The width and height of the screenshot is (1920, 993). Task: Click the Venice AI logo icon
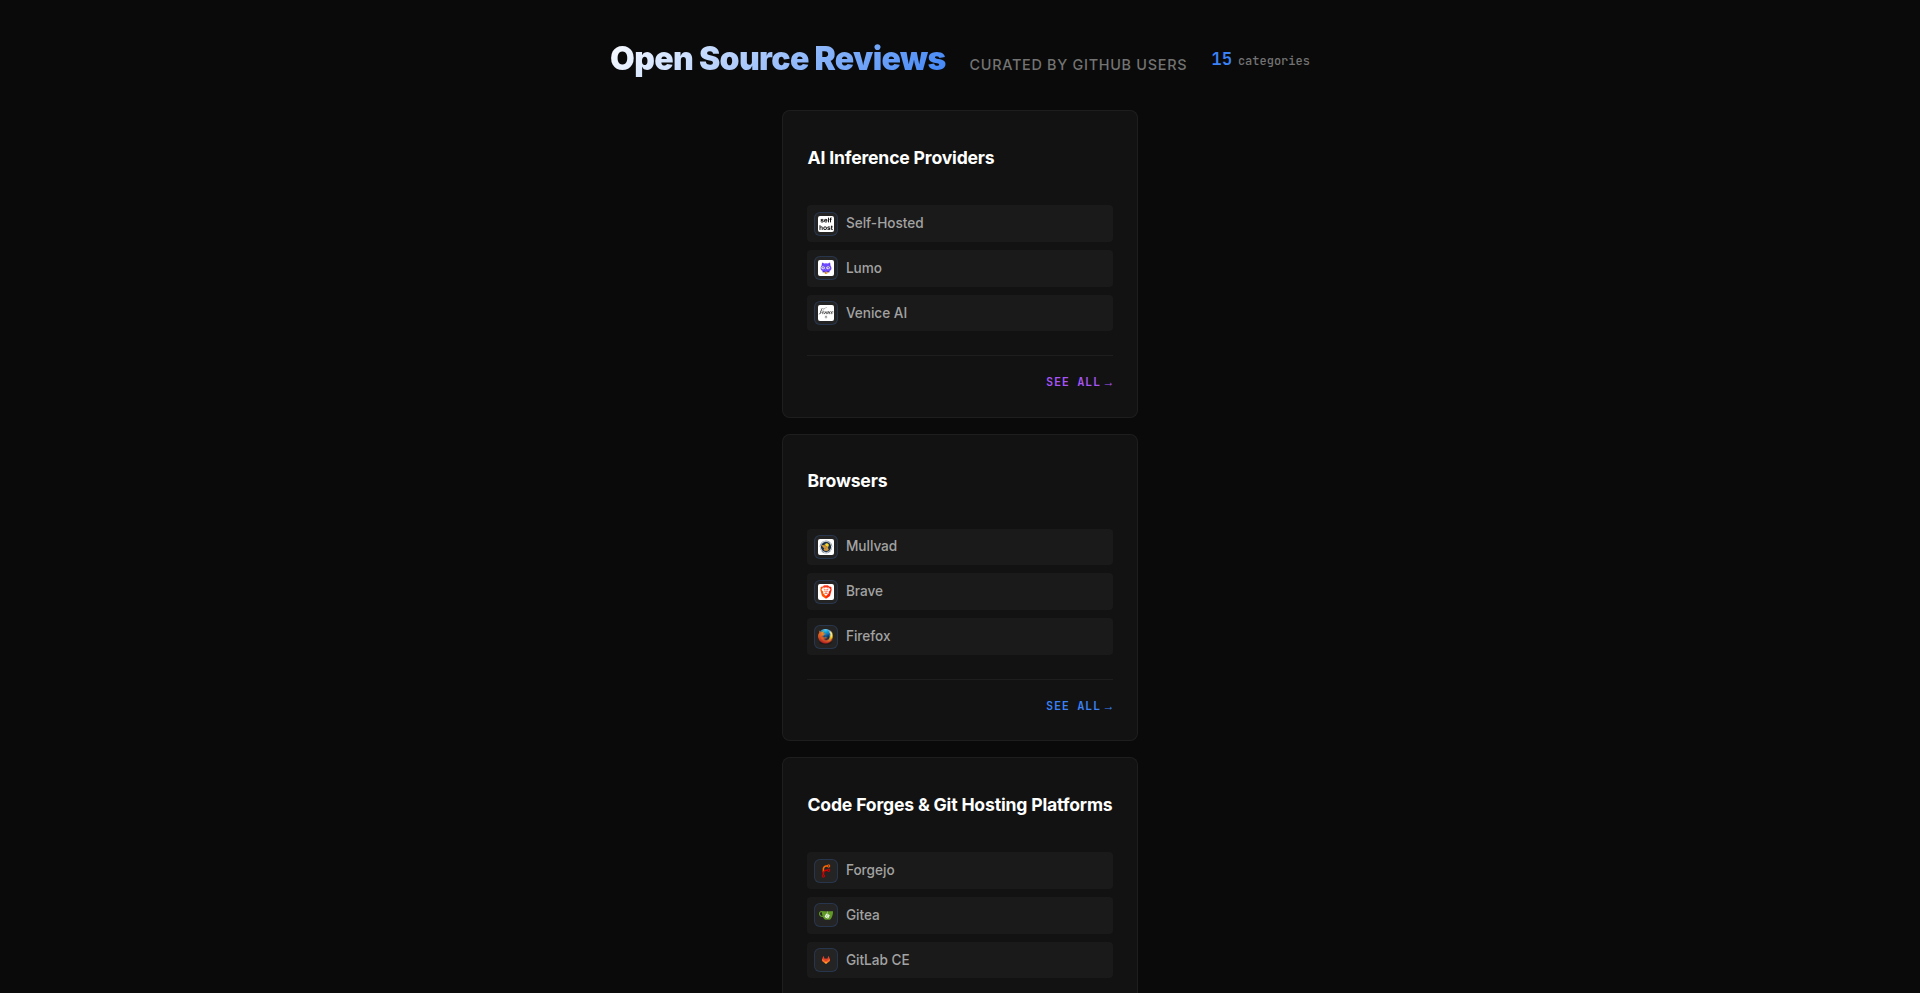[826, 314]
